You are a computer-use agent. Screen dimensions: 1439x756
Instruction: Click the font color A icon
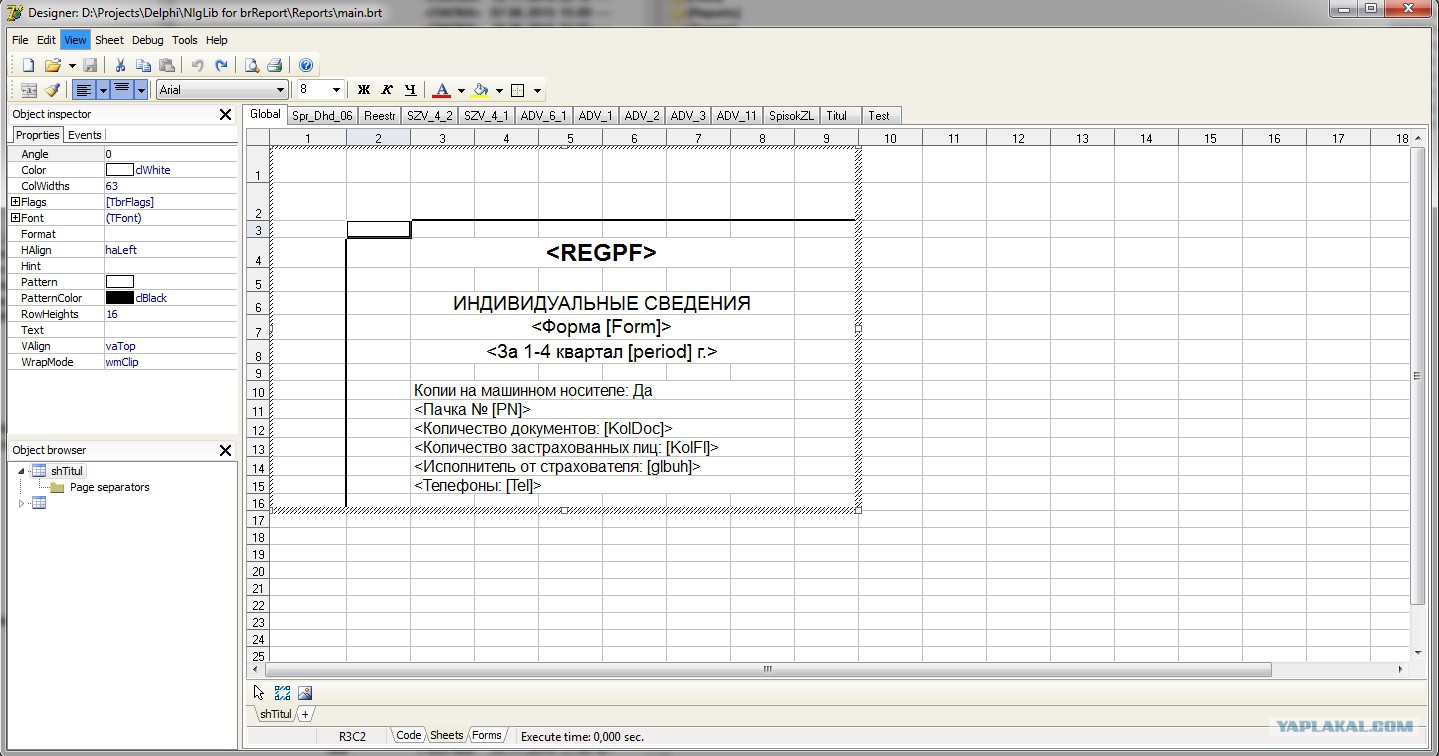click(441, 90)
